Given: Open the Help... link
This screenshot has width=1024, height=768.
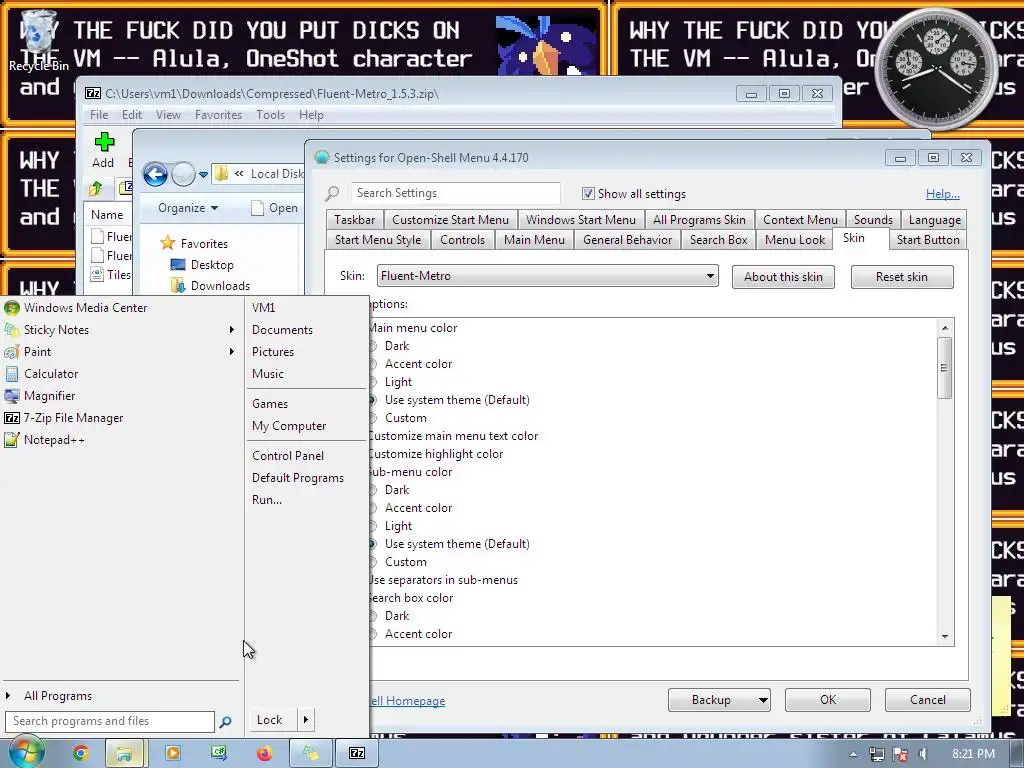Looking at the screenshot, I should click(942, 194).
